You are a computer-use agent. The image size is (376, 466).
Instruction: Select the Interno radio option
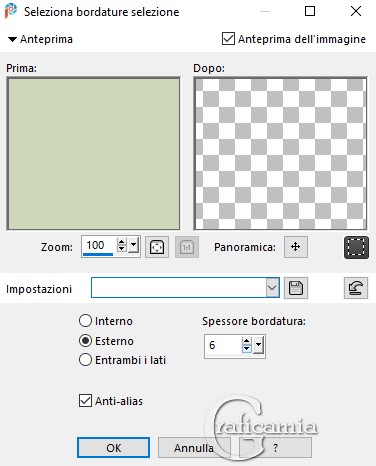(85, 321)
